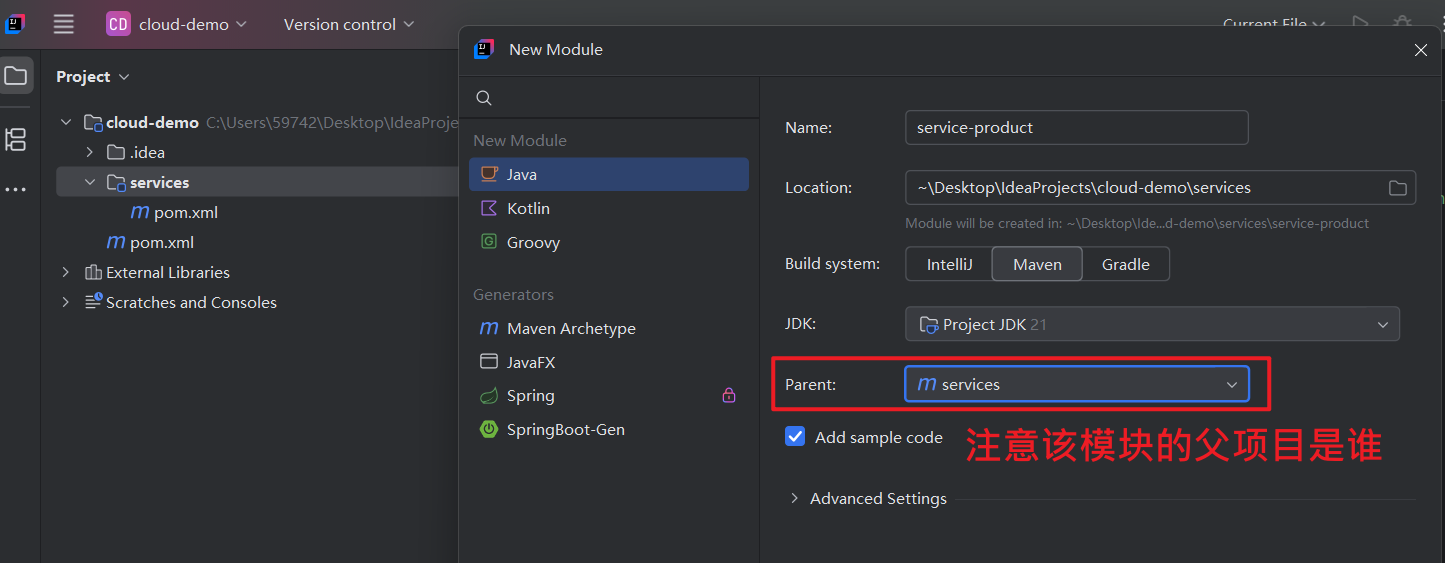Select the .idea folder row
The height and width of the screenshot is (563, 1445).
click(257, 152)
